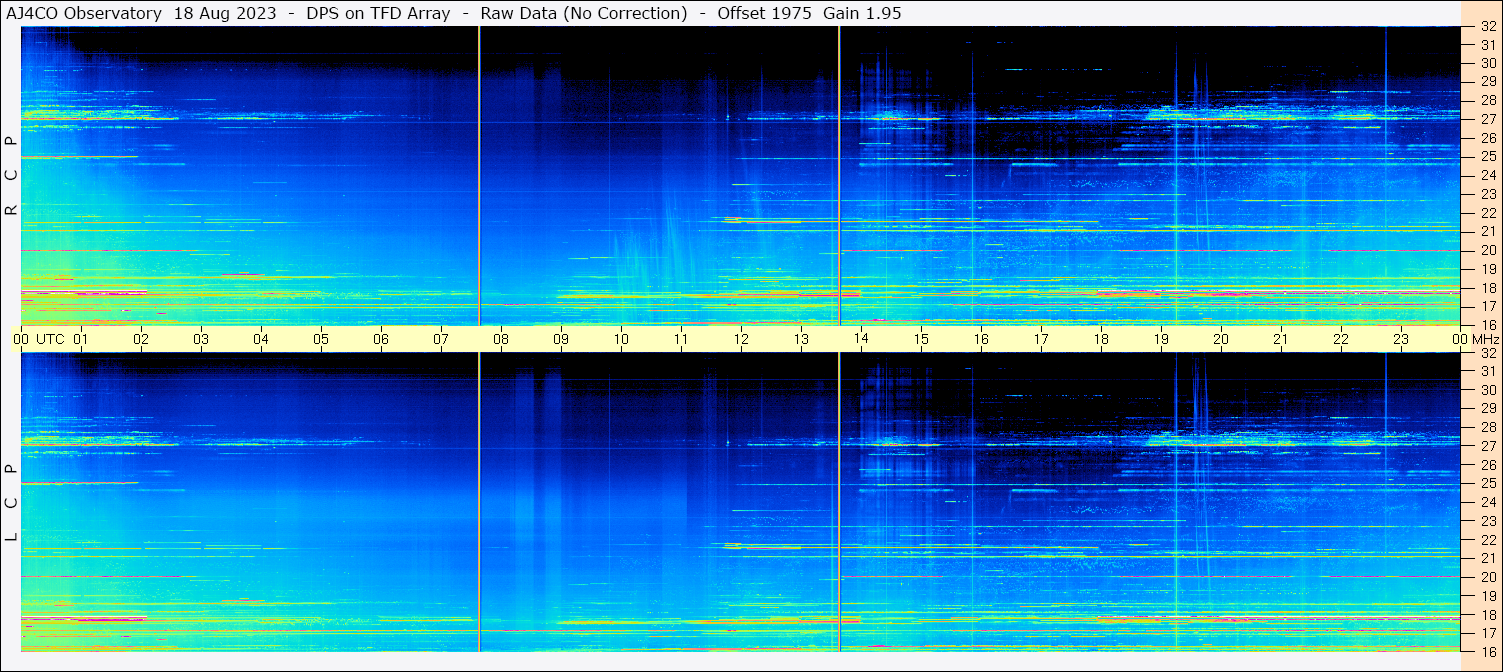Click the "Gain 1.95" value in header

pos(862,14)
